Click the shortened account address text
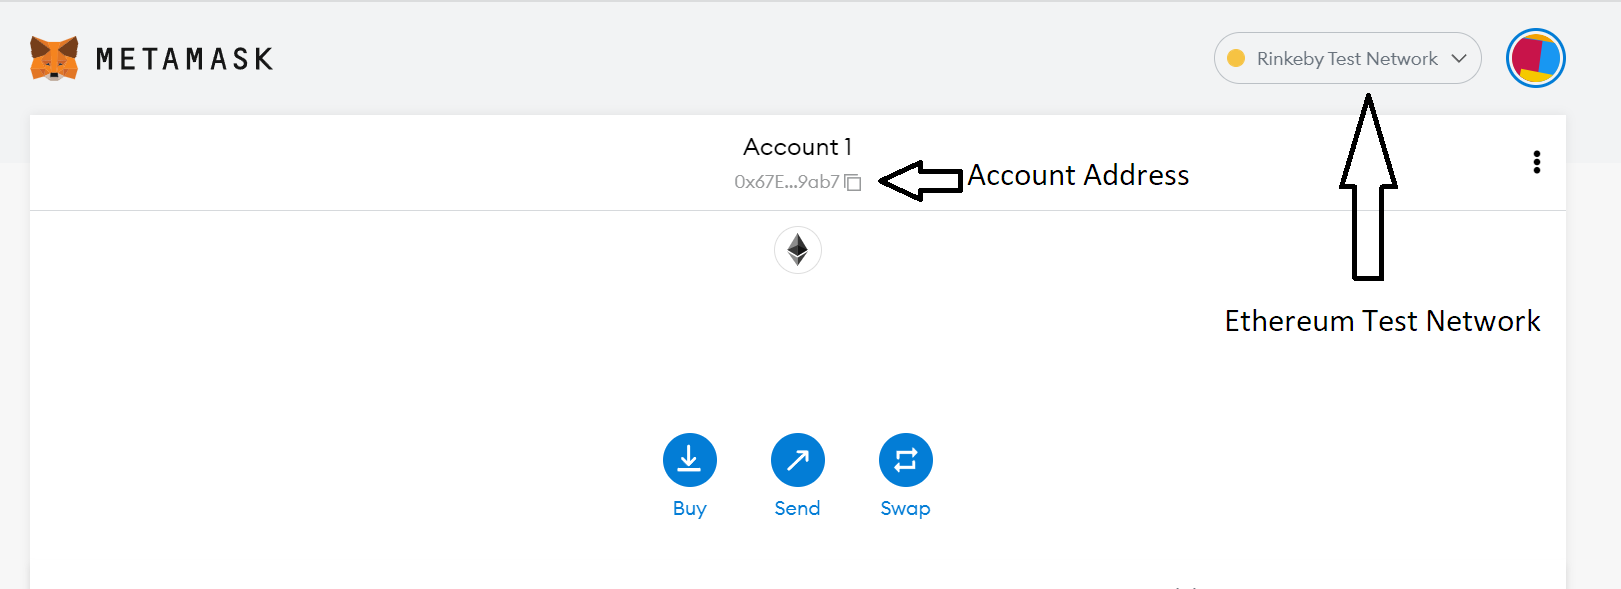This screenshot has width=1621, height=589. [x=786, y=183]
